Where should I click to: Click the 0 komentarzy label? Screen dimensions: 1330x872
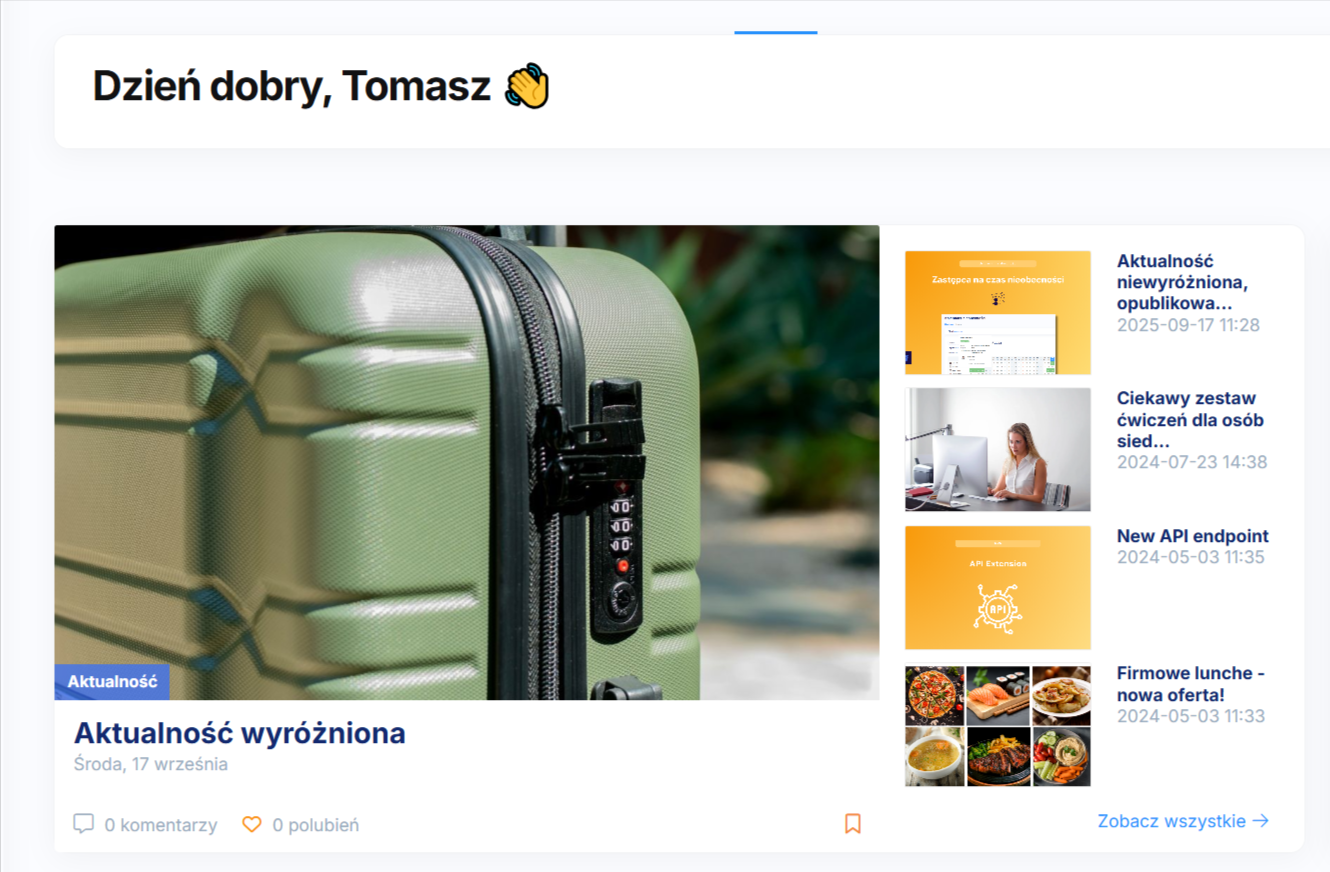coord(161,825)
